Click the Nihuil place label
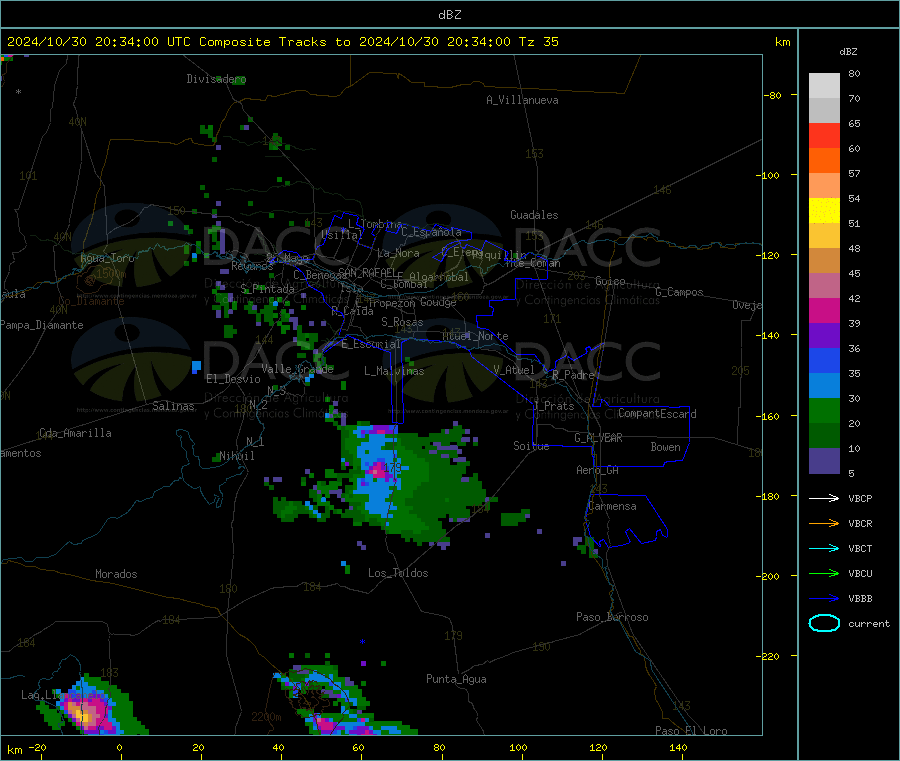Viewport: 900px width, 761px height. tap(237, 456)
